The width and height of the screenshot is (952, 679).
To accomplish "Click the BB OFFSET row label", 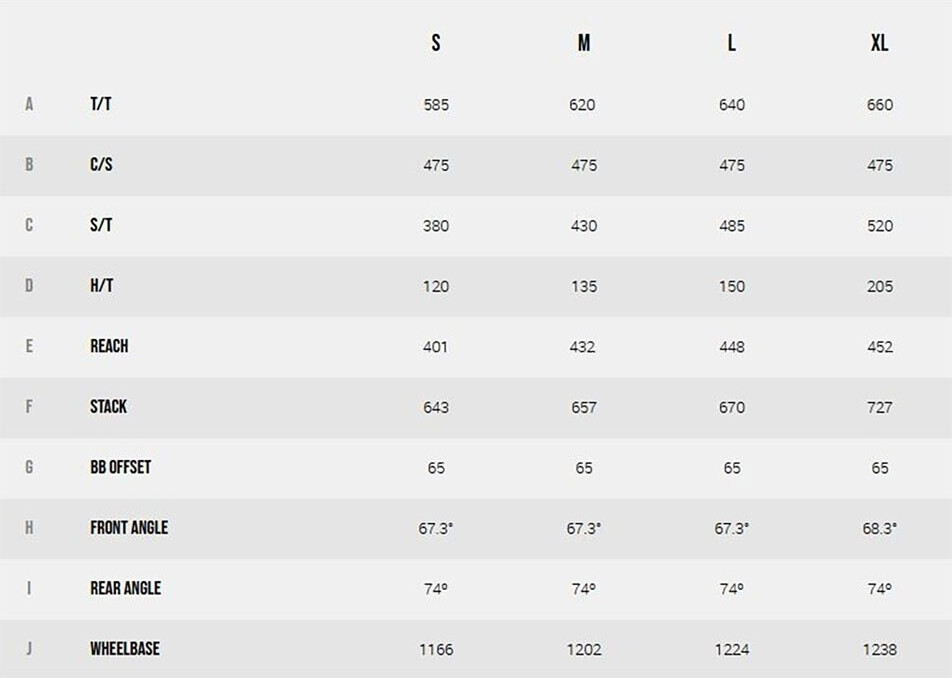I will (120, 467).
